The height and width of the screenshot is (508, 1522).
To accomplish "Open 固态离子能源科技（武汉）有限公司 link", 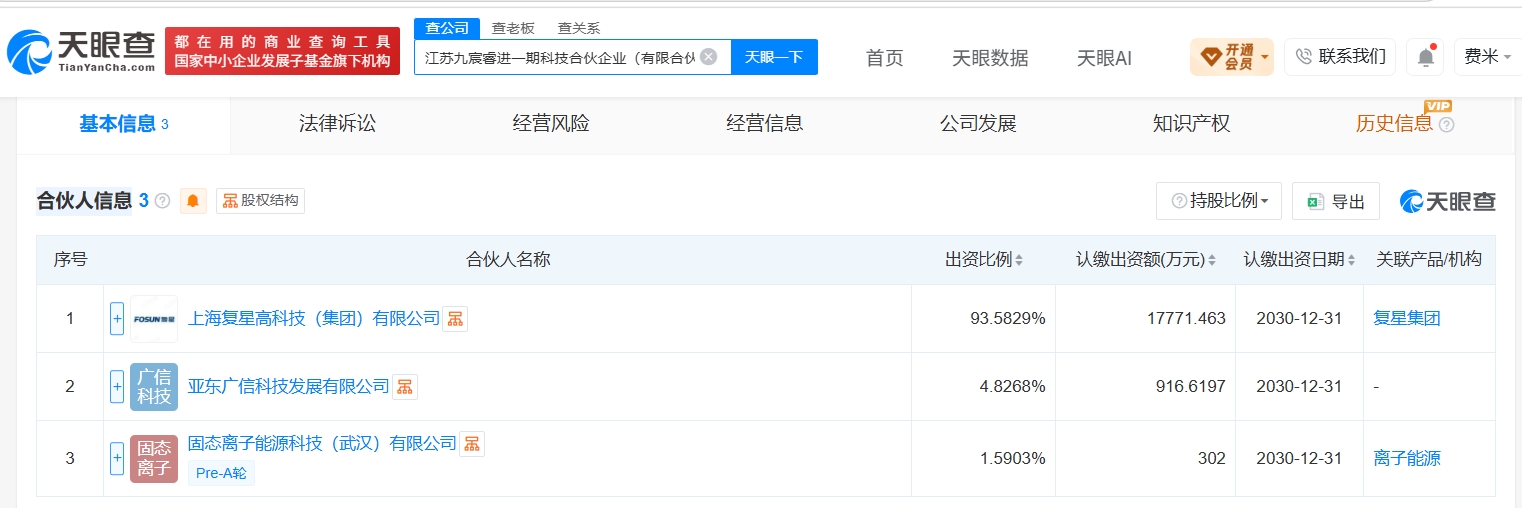I will click(x=322, y=444).
